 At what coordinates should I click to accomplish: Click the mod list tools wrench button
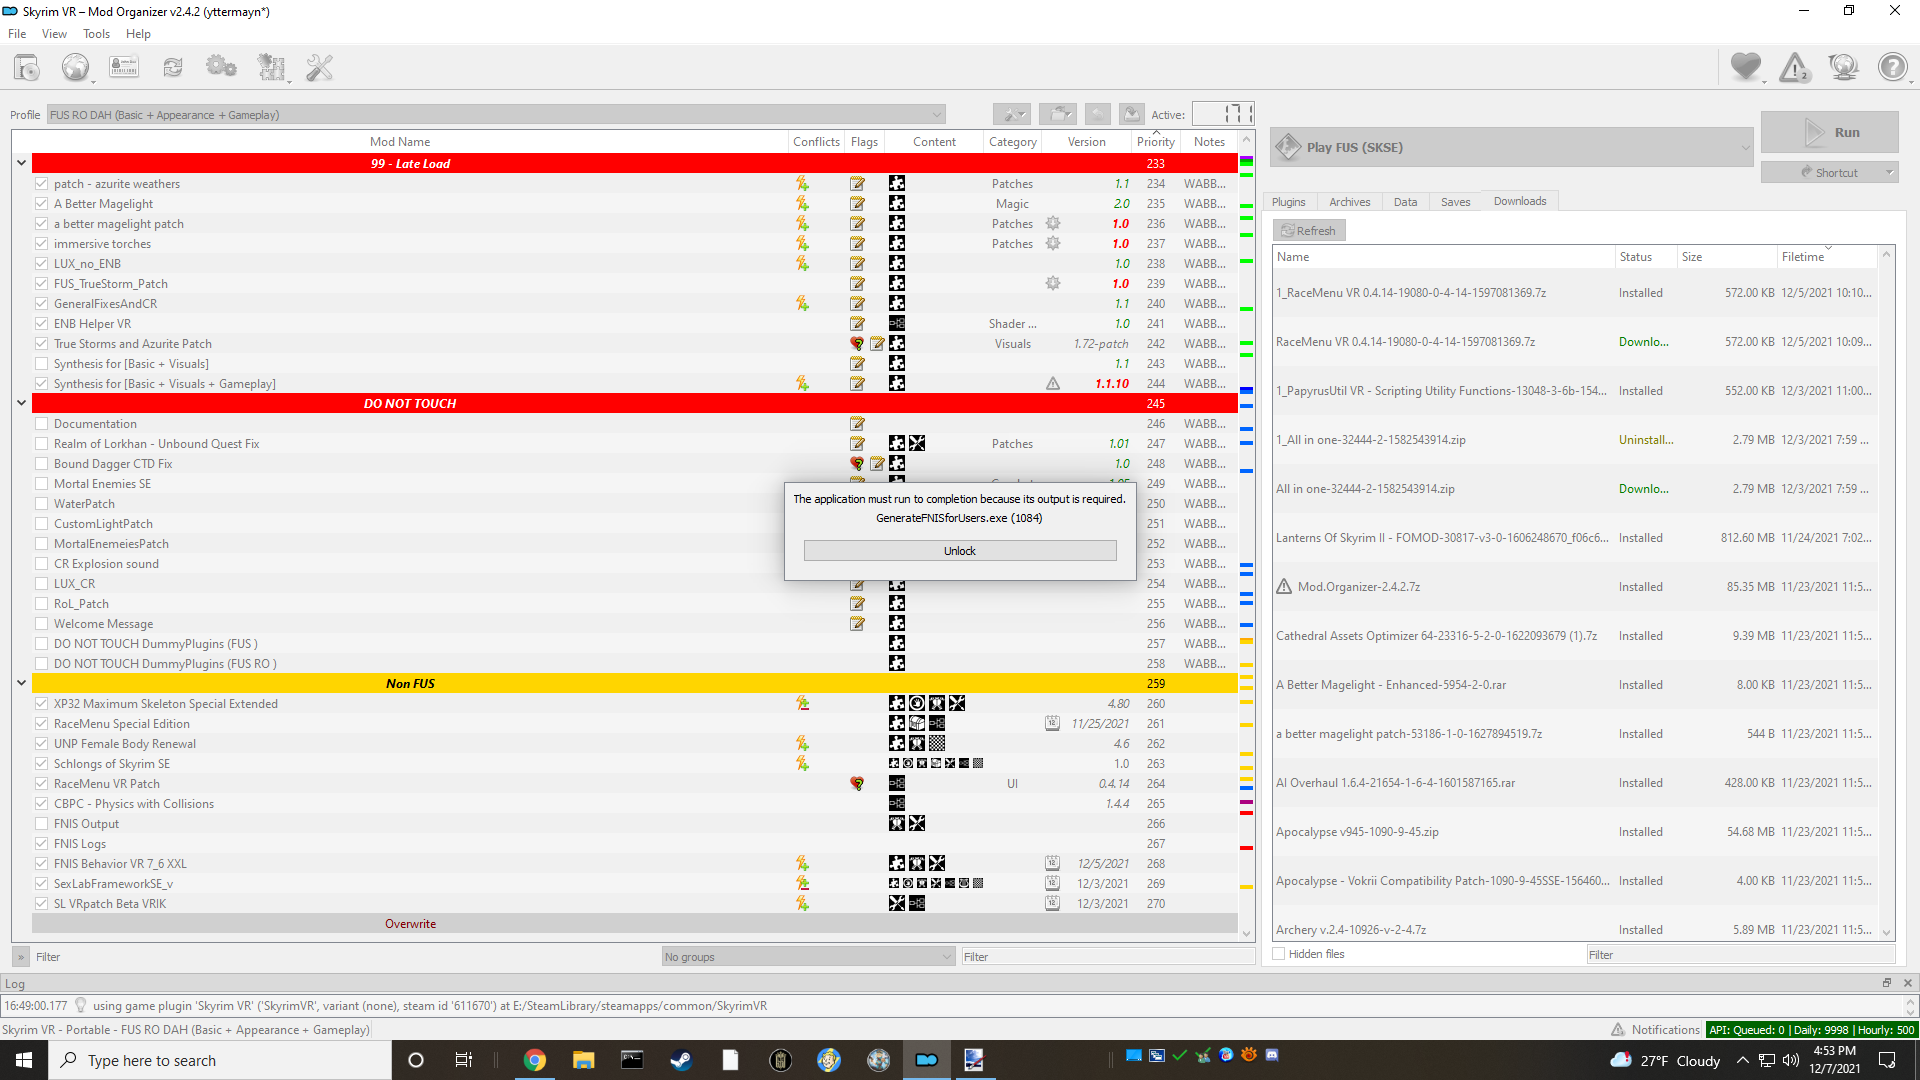(1012, 114)
